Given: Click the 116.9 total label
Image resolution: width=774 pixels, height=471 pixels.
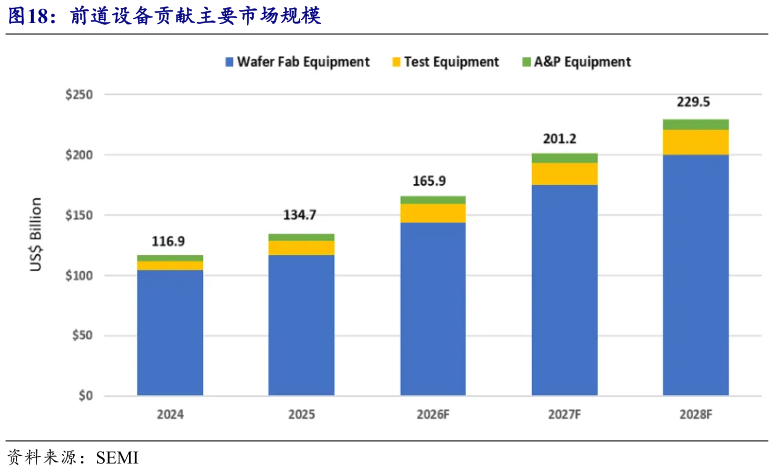Looking at the screenshot, I should click(x=168, y=241).
